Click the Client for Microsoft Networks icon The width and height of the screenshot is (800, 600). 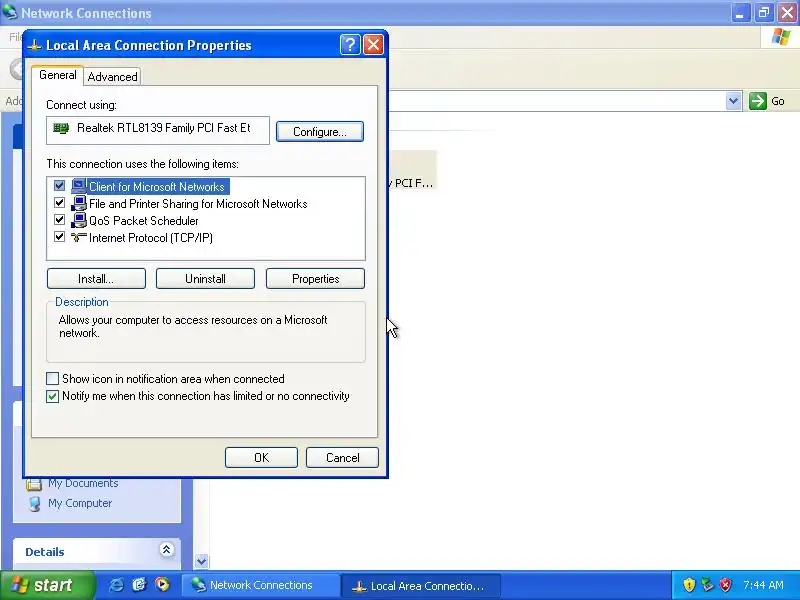tap(79, 186)
